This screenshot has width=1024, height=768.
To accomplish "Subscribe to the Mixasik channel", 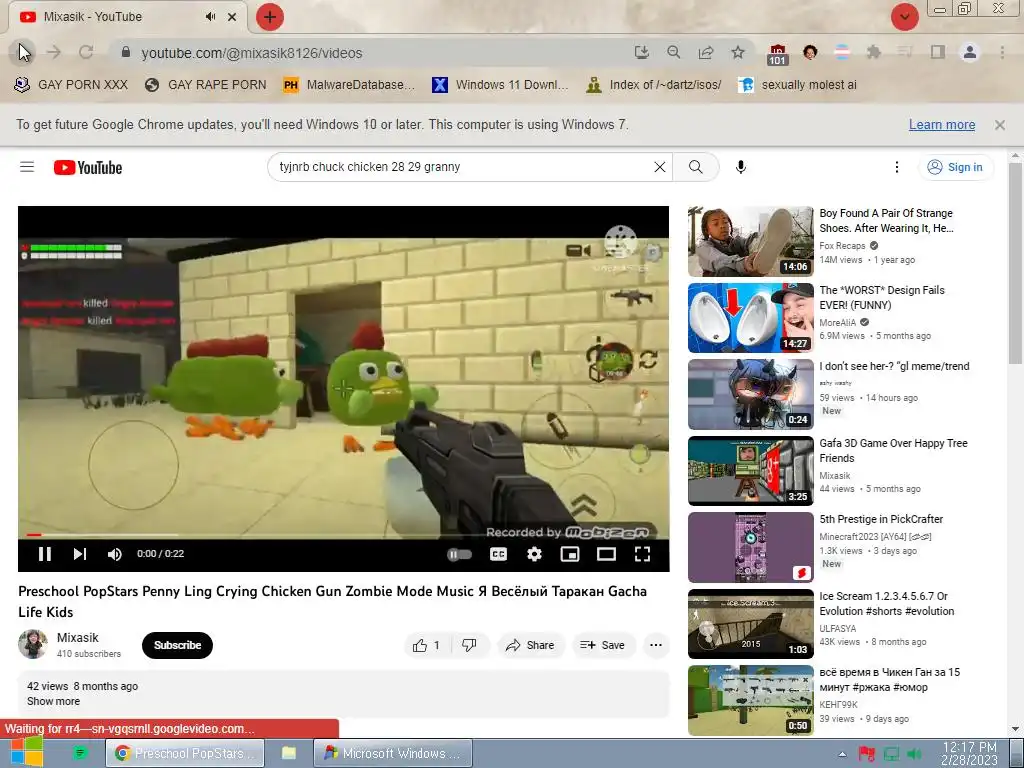I will (x=177, y=645).
